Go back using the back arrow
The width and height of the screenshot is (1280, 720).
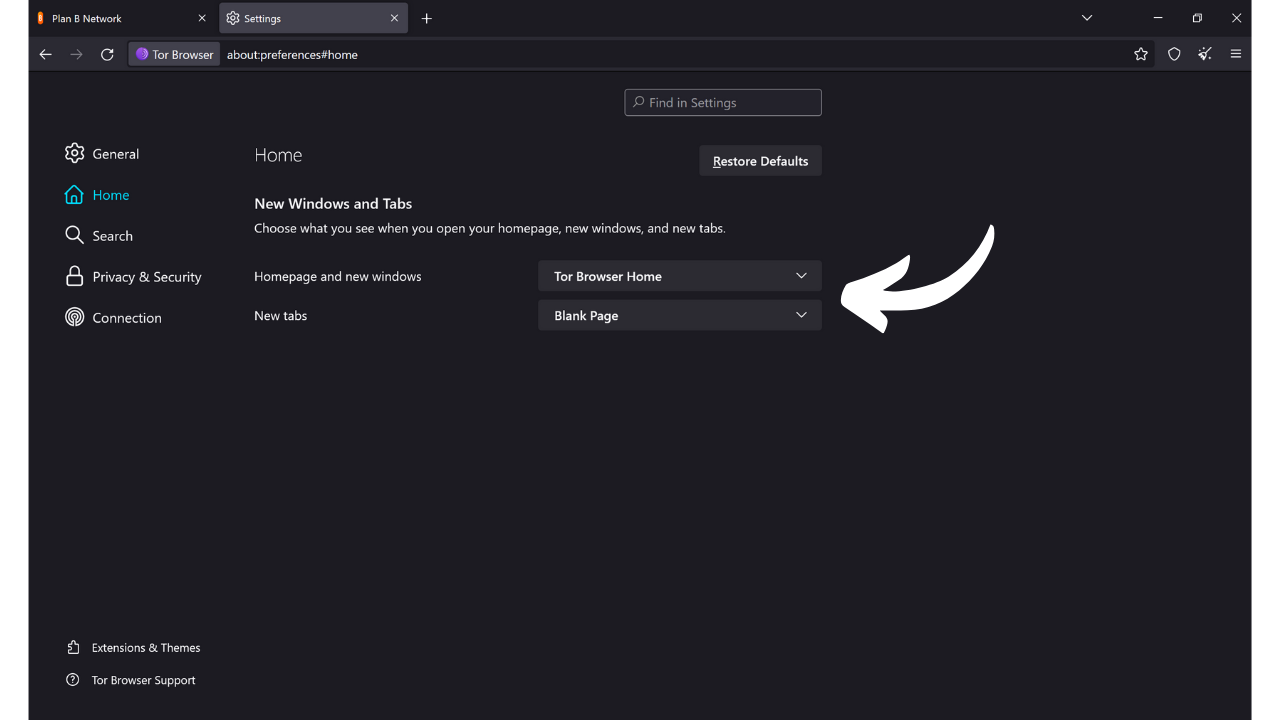(45, 54)
